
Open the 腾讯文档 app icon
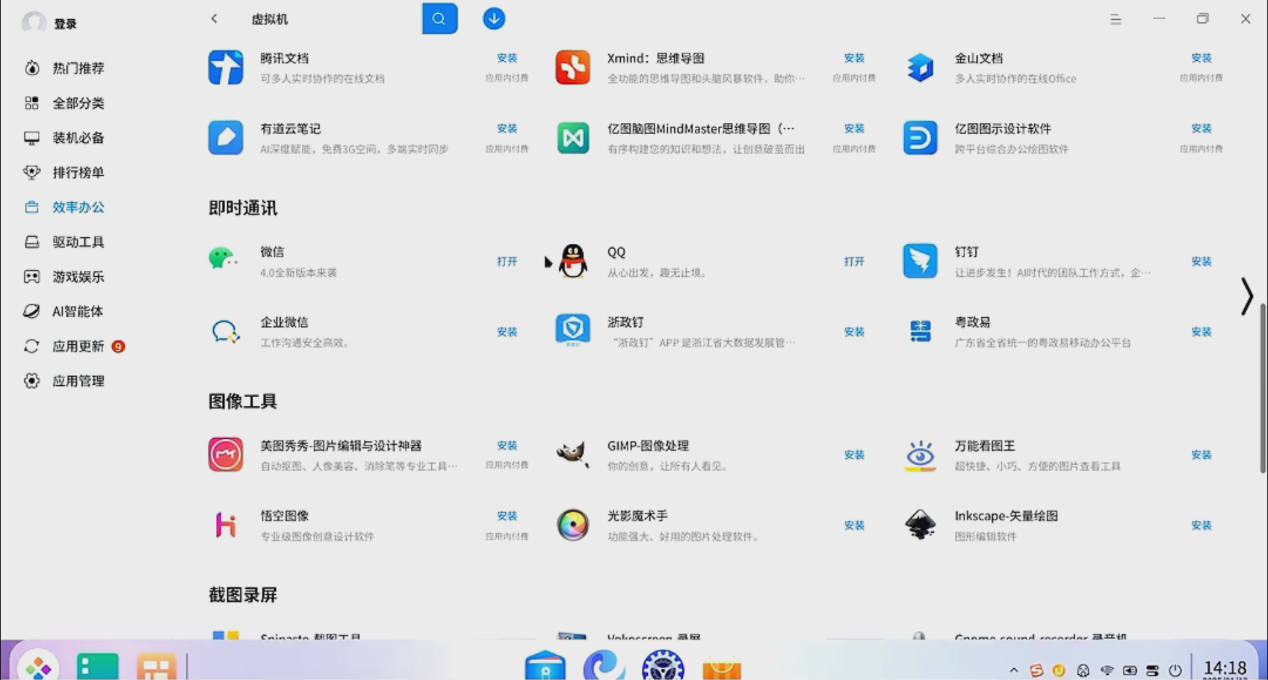pyautogui.click(x=226, y=68)
